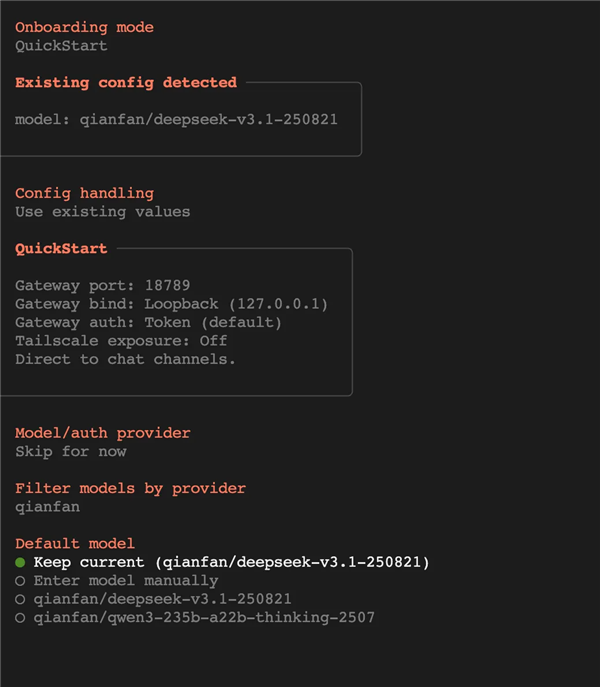The width and height of the screenshot is (600, 687).
Task: Click the Tailscale exposure: Off line
Action: click(120, 341)
